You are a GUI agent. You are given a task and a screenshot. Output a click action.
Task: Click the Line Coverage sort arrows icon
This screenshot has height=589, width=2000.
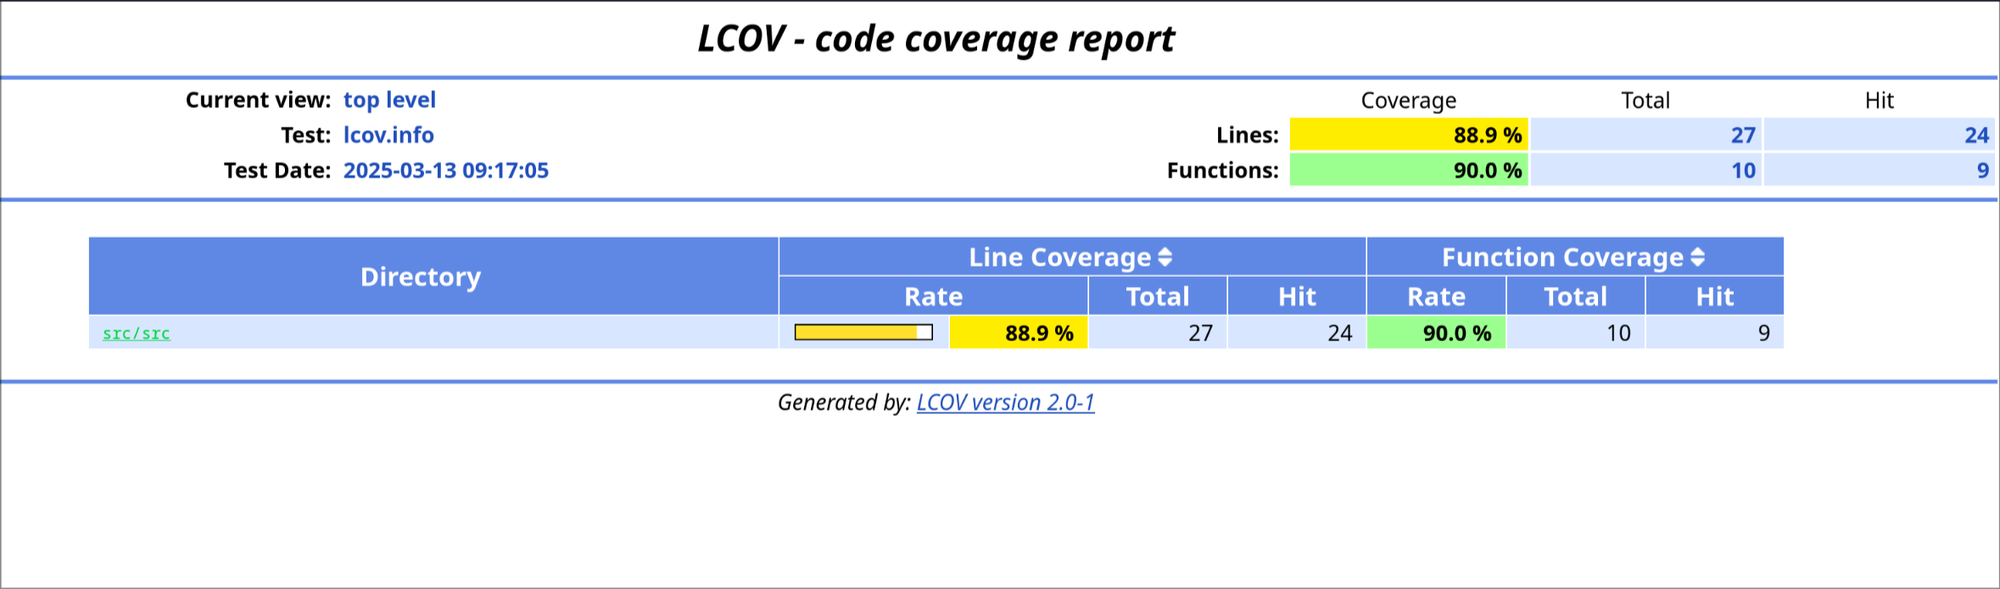coord(1165,258)
